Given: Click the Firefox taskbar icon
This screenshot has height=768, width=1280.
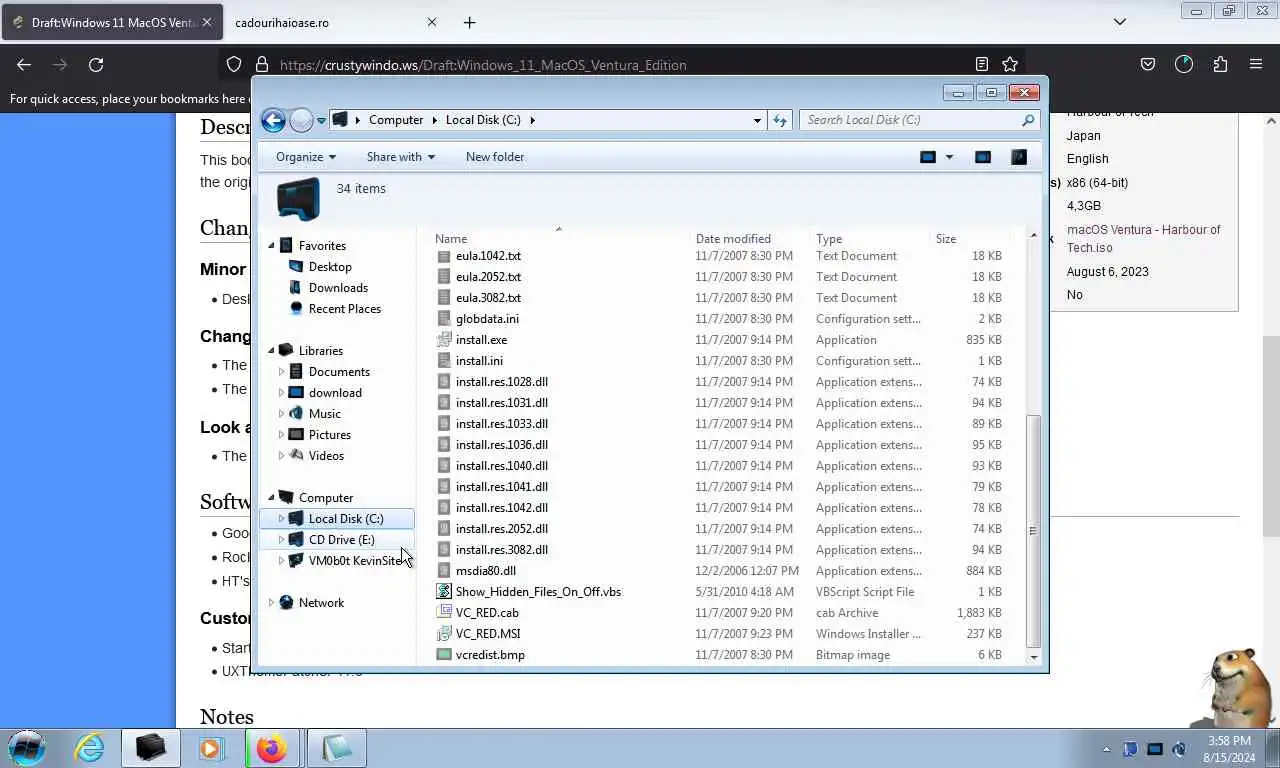Looking at the screenshot, I should click(272, 748).
